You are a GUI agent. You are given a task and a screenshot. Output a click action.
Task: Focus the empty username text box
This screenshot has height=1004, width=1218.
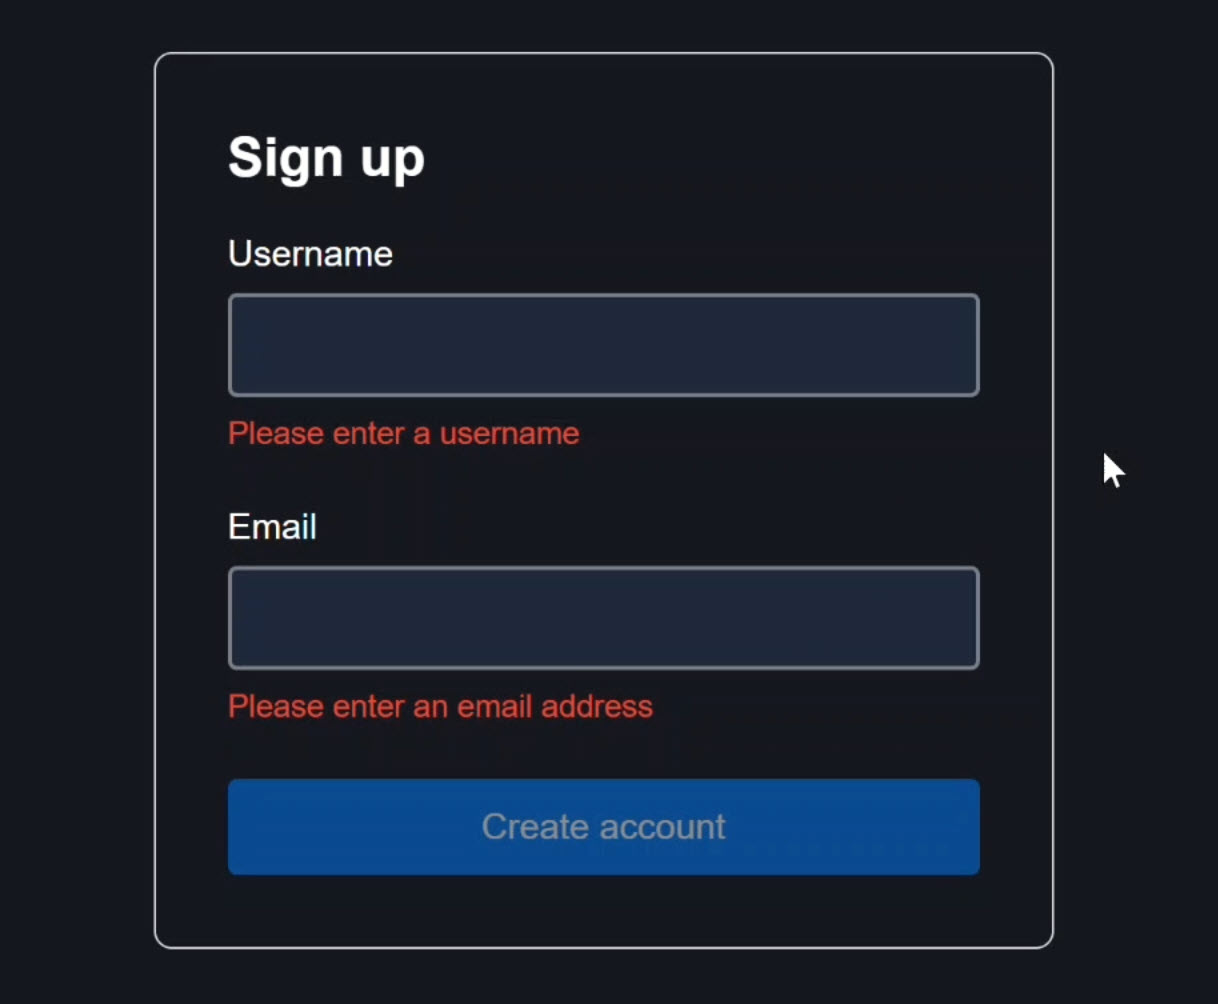tap(603, 345)
